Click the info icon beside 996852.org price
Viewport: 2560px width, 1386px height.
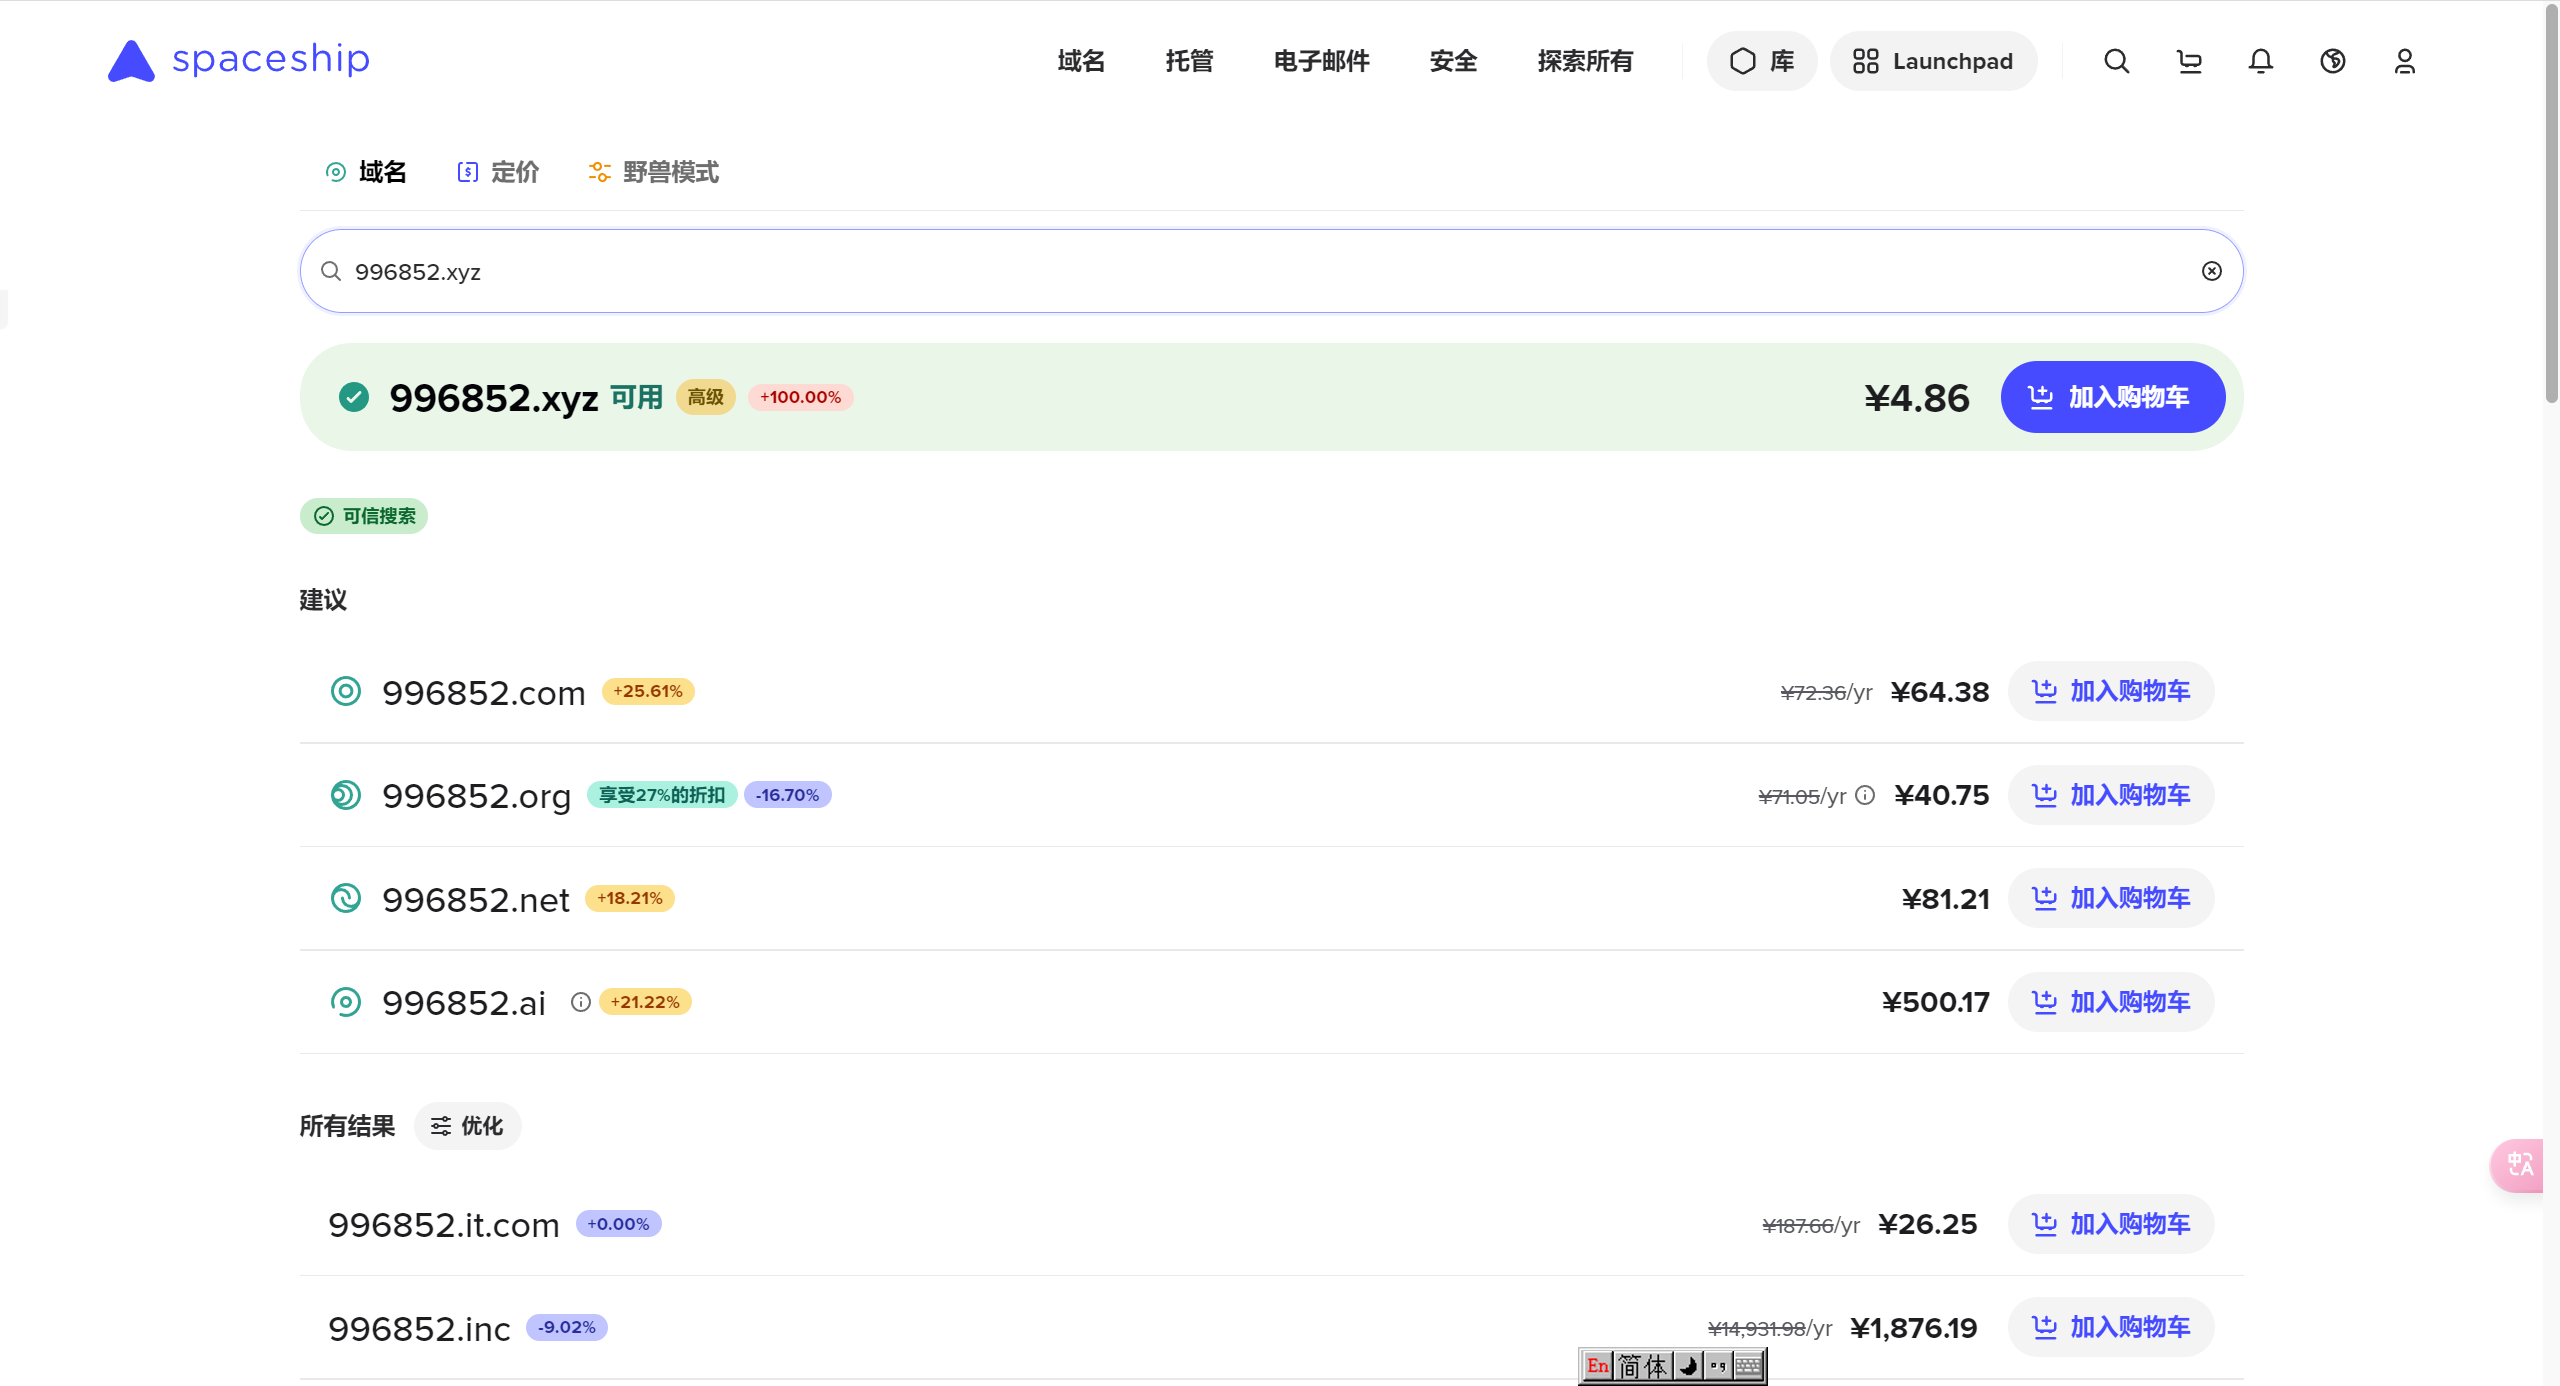tap(1865, 795)
